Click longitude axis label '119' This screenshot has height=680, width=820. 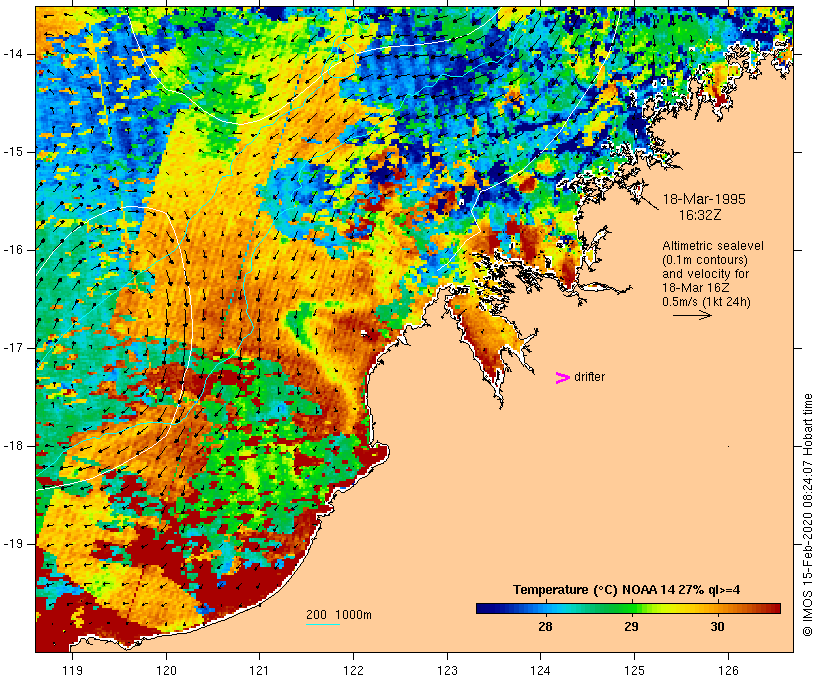point(72,671)
